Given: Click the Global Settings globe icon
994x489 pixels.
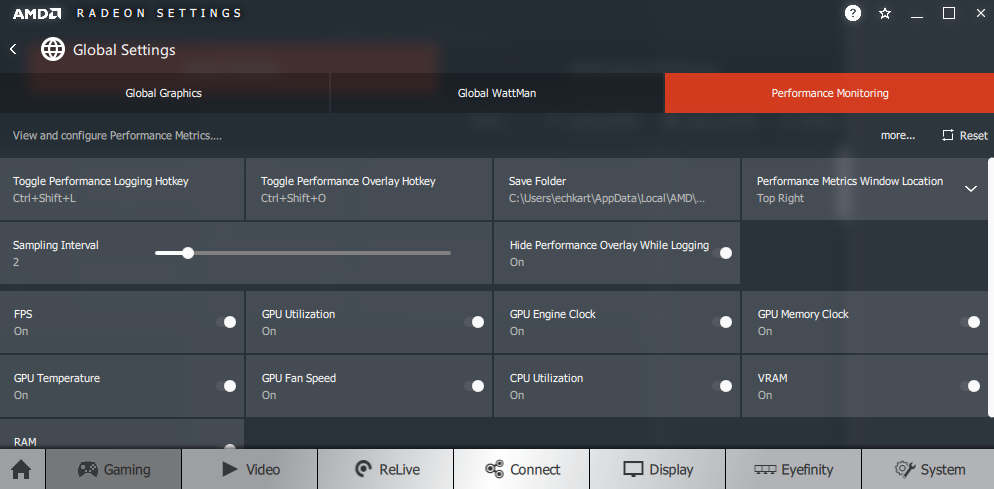Looking at the screenshot, I should click(x=53, y=49).
